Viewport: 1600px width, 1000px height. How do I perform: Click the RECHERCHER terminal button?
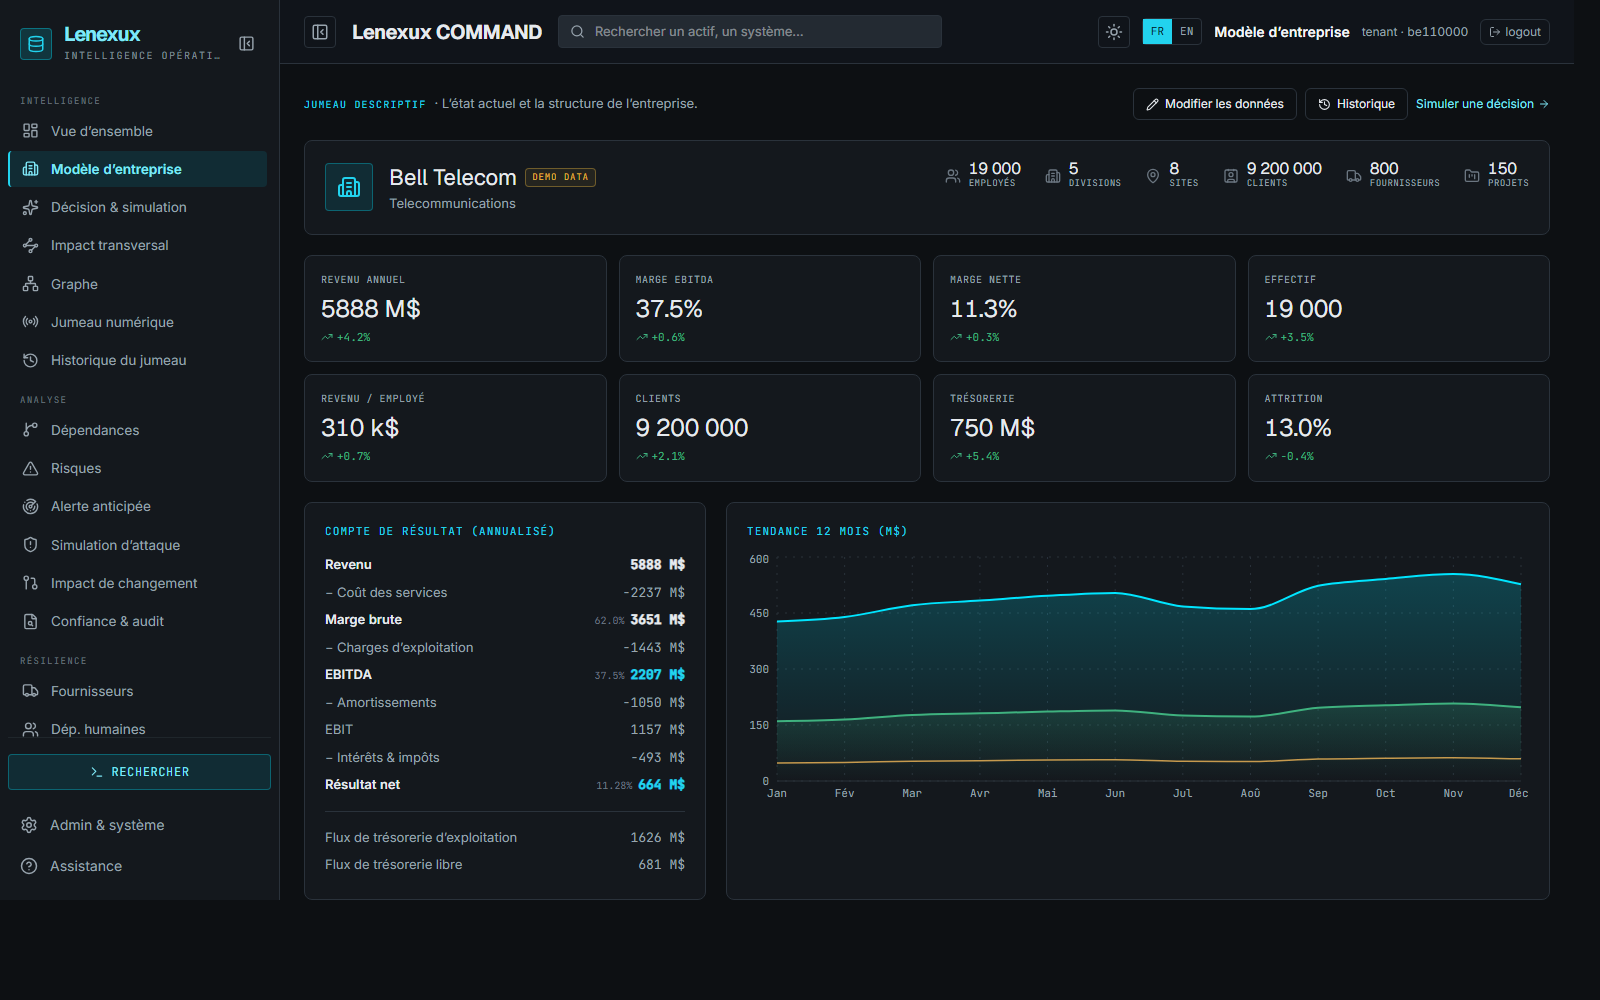[139, 772]
